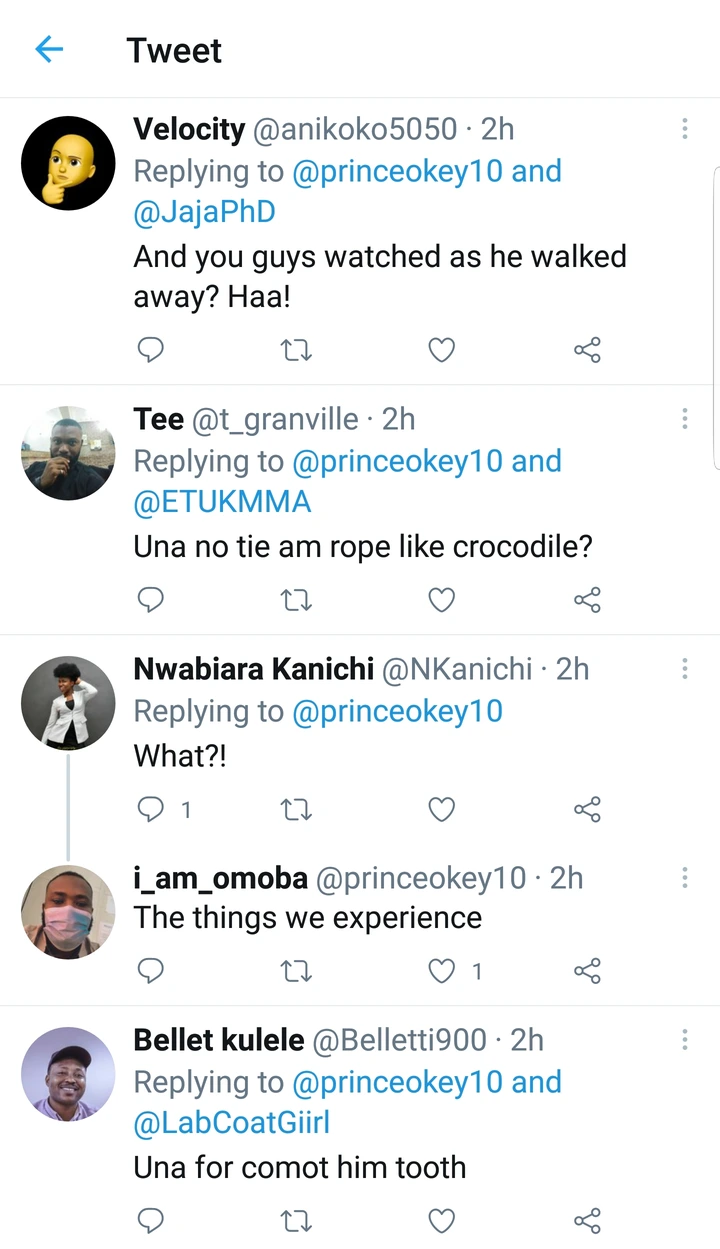Share Tee's tweet

coord(587,599)
